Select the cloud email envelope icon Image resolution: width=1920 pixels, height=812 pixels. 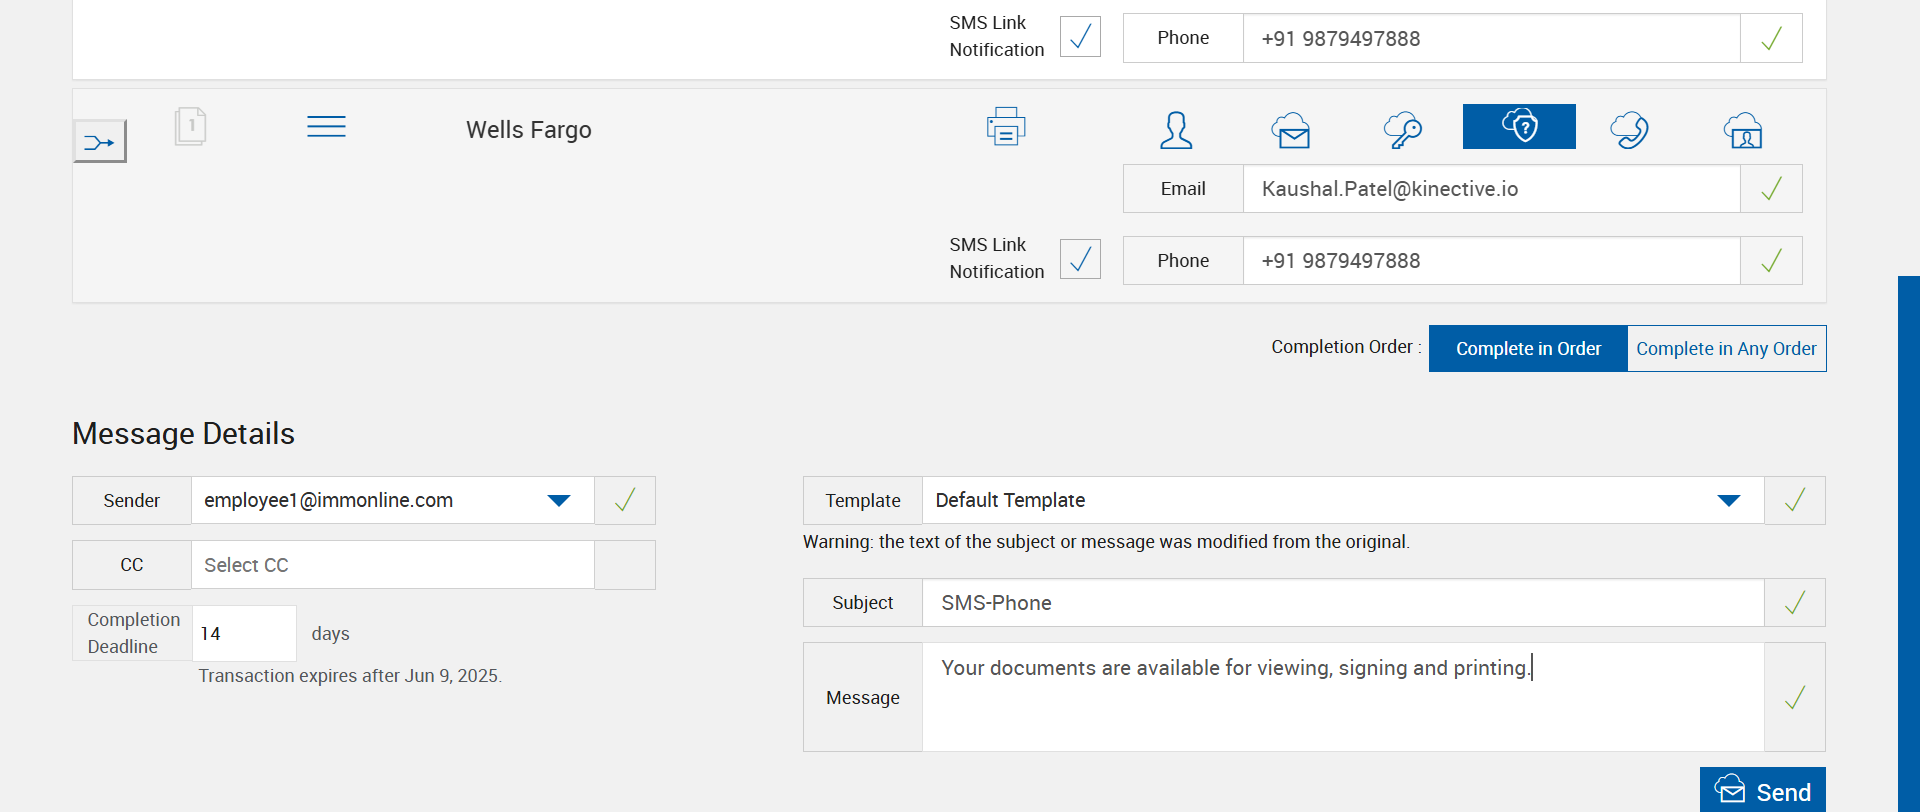coord(1291,130)
